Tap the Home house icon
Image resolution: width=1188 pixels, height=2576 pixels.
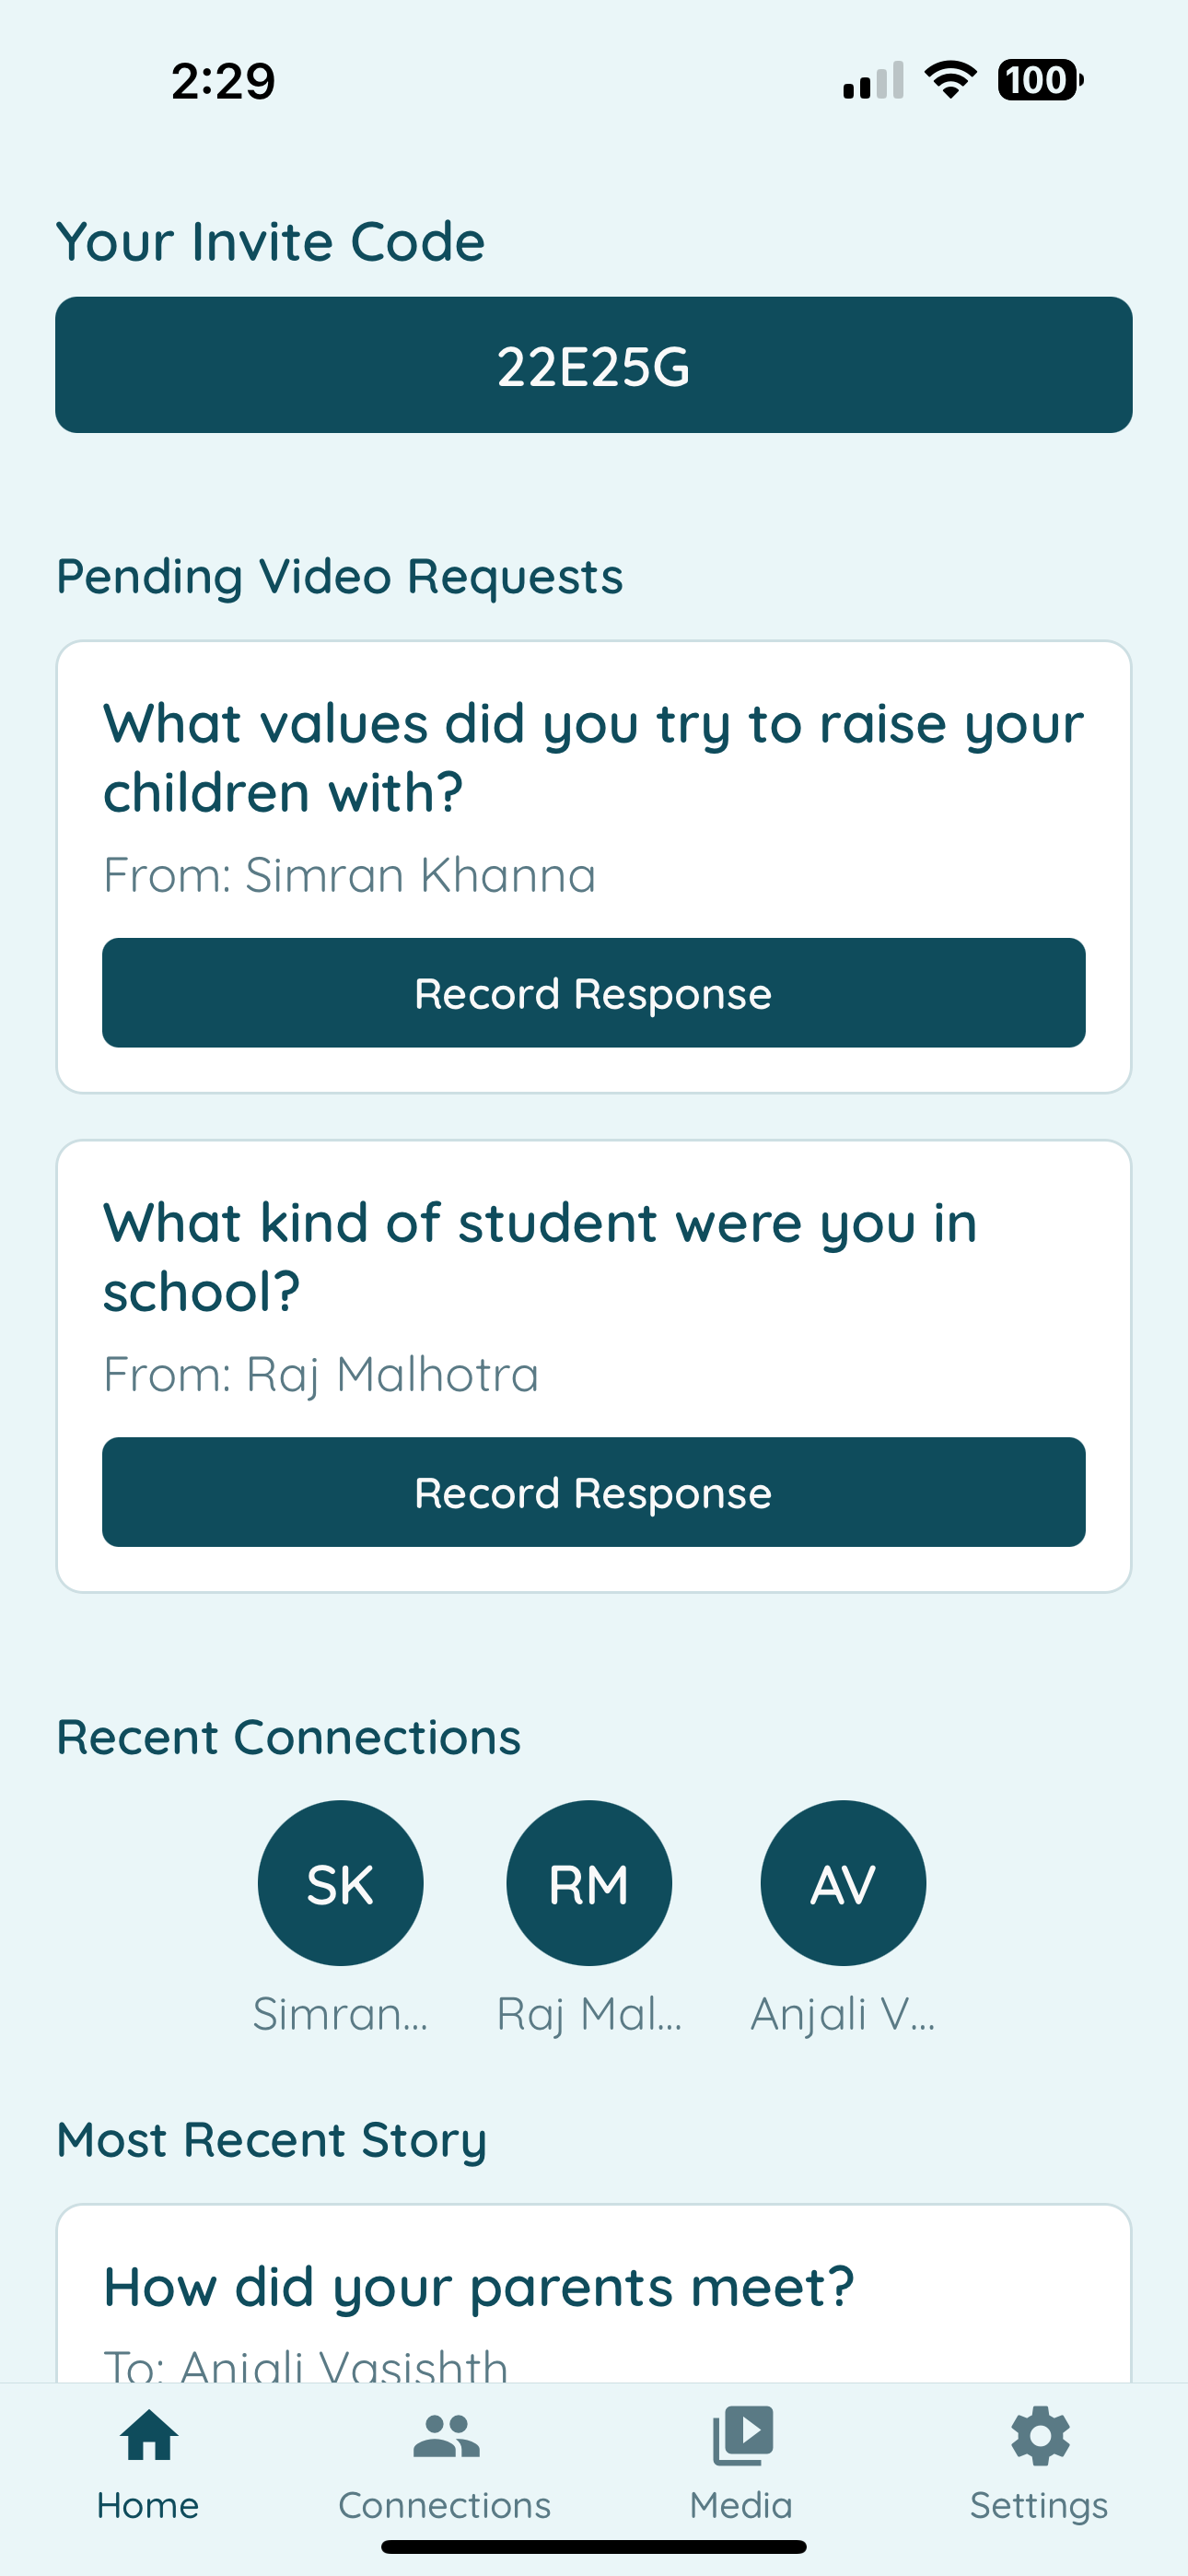[149, 2435]
